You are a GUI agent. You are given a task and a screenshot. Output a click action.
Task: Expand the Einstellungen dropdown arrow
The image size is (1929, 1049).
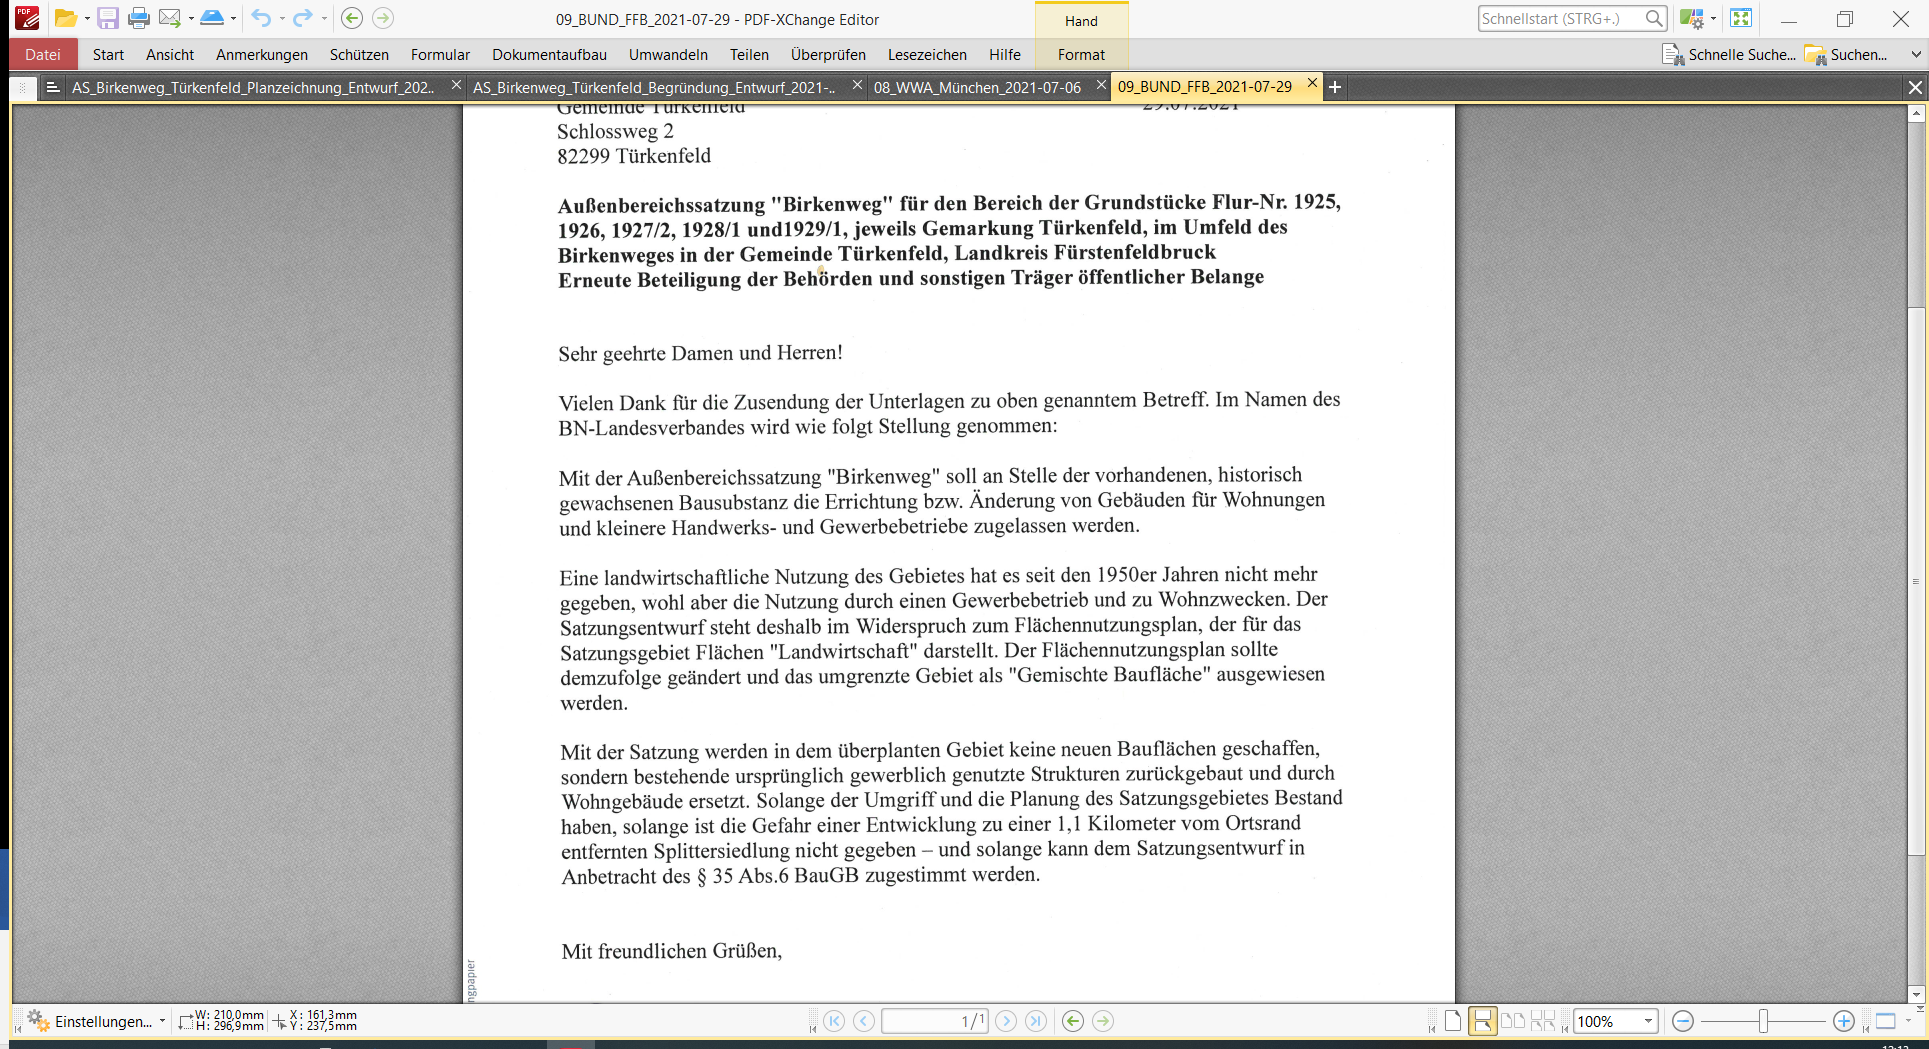tap(162, 1021)
